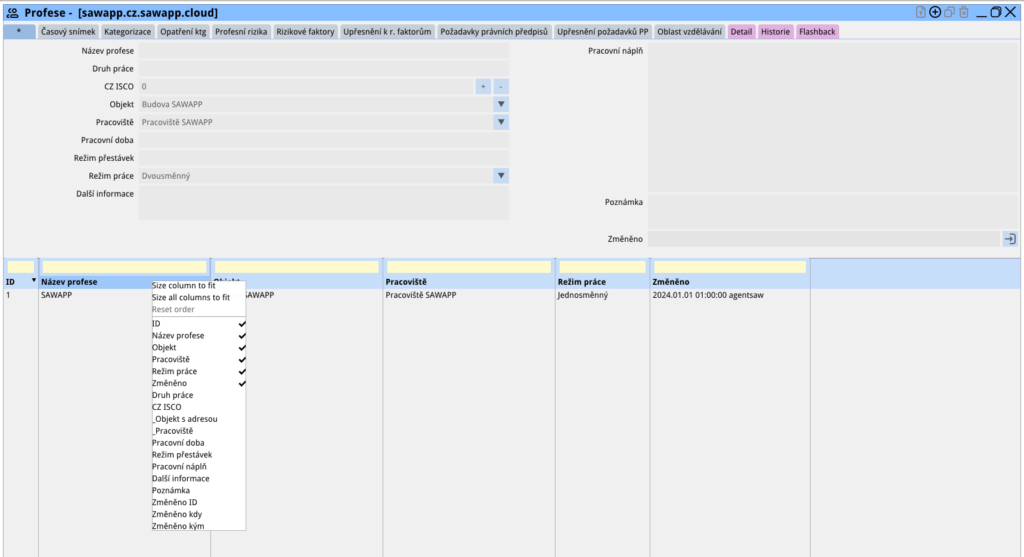This screenshot has width=1024, height=557.
Task: Expand the Režim práce dropdown
Action: click(500, 176)
